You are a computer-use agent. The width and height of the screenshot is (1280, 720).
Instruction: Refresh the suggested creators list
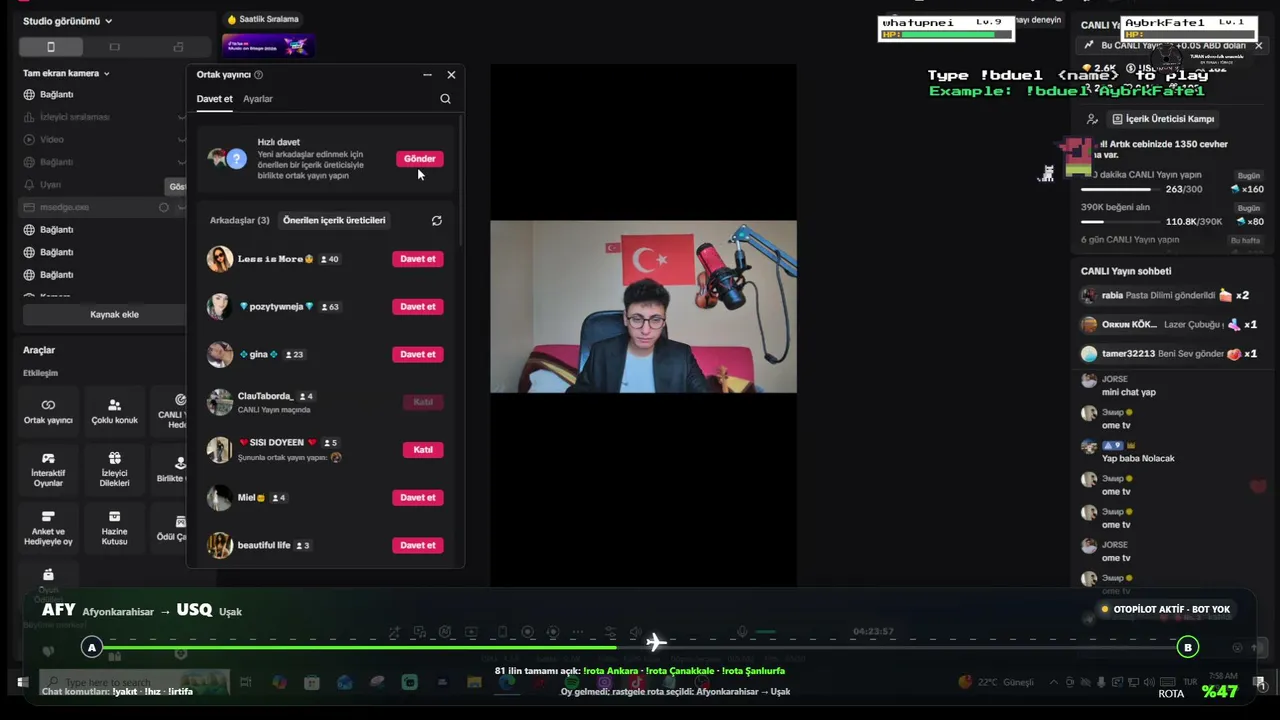436,220
